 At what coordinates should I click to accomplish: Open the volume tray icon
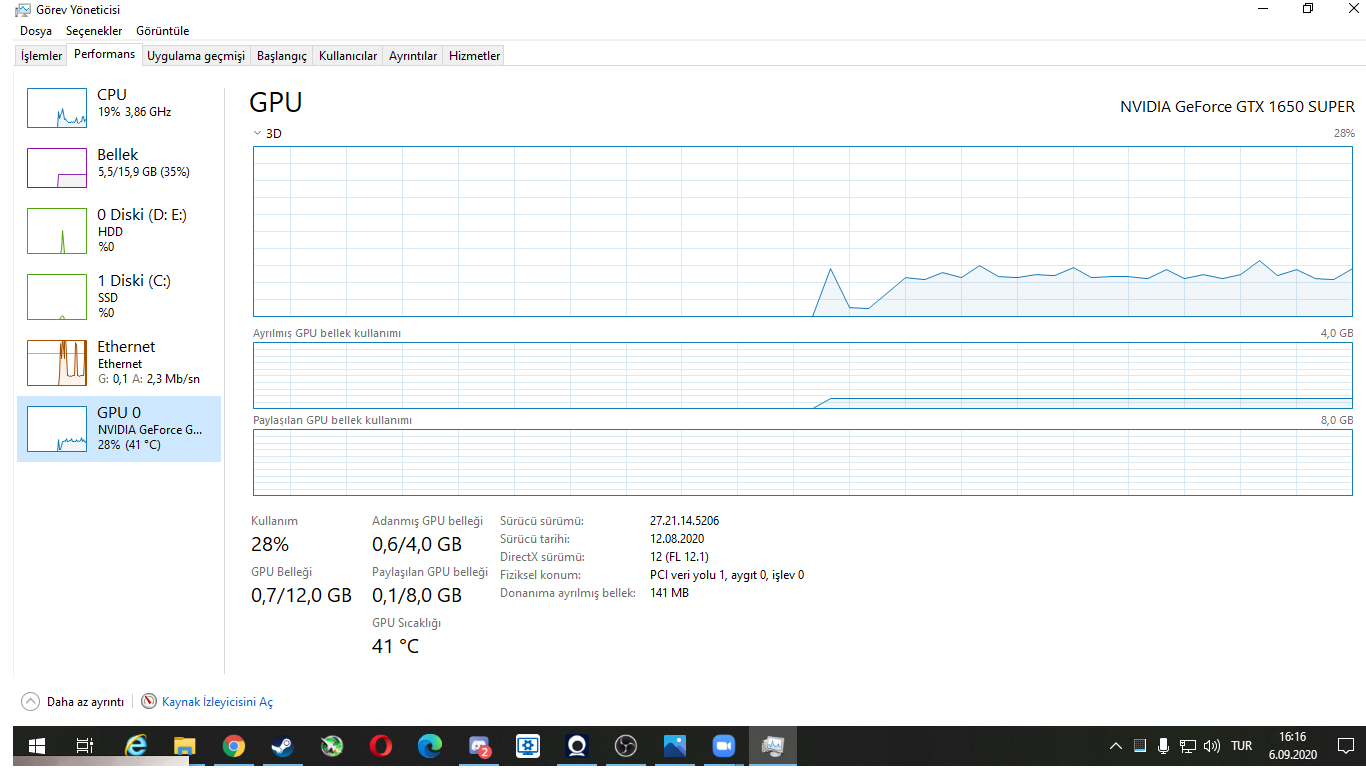coord(1212,746)
